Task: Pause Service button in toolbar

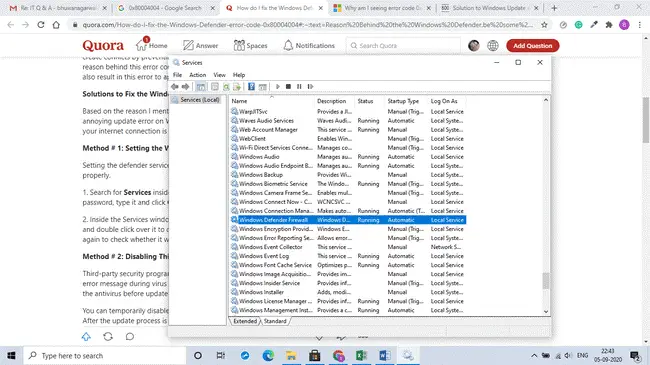Action: 299,86
